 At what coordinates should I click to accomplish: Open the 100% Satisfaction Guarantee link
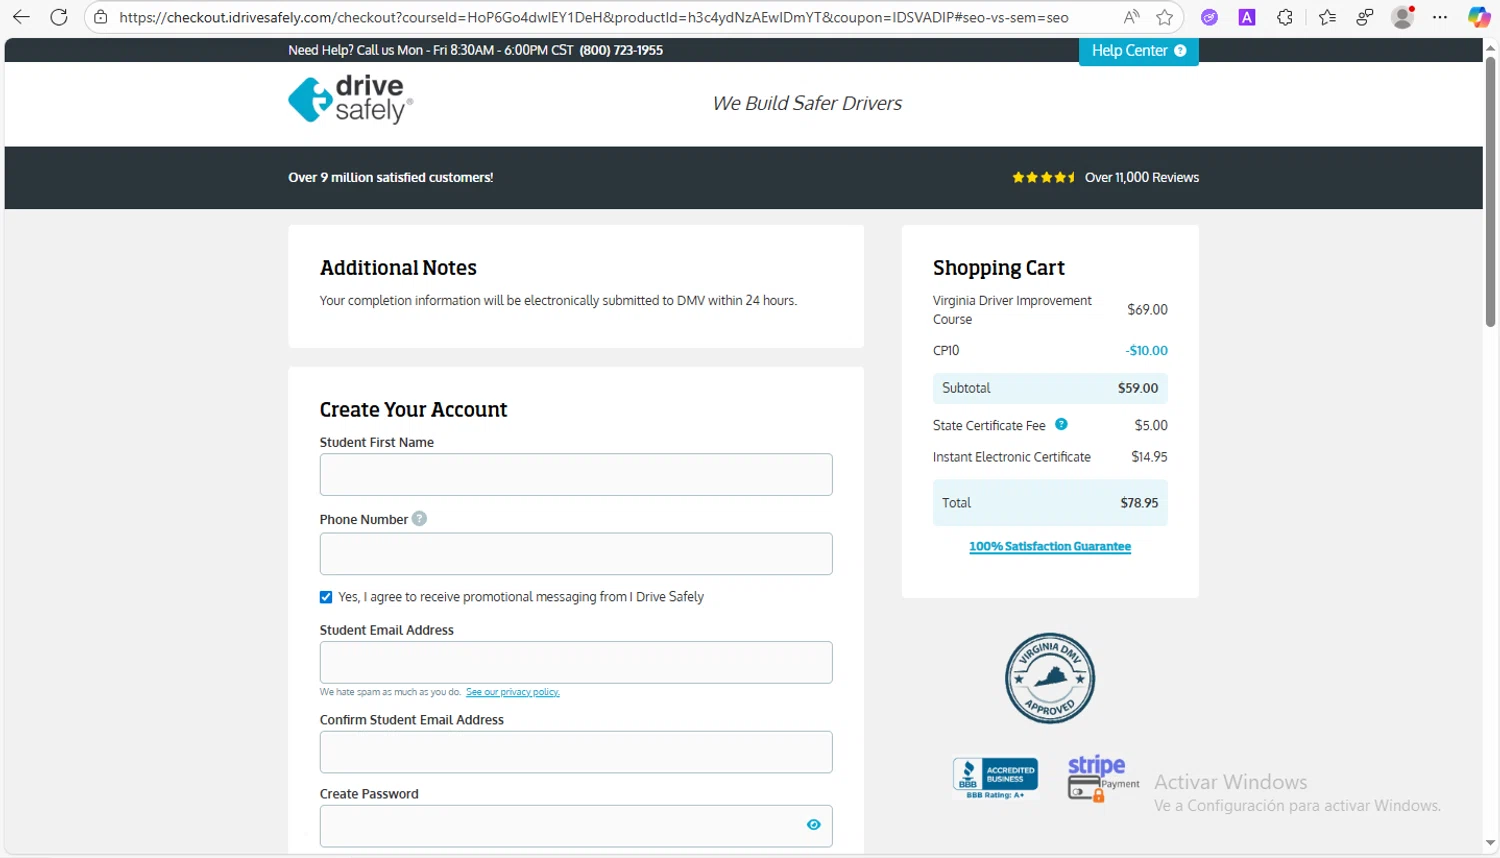pos(1050,546)
